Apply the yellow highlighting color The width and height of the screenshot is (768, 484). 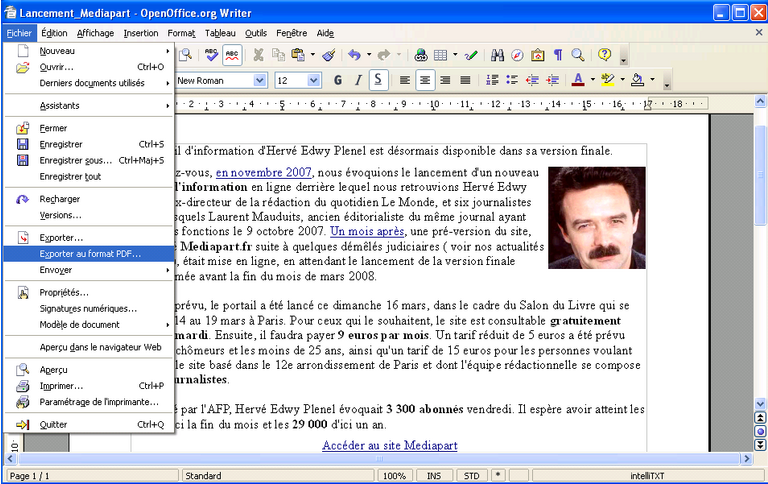pyautogui.click(x=608, y=80)
